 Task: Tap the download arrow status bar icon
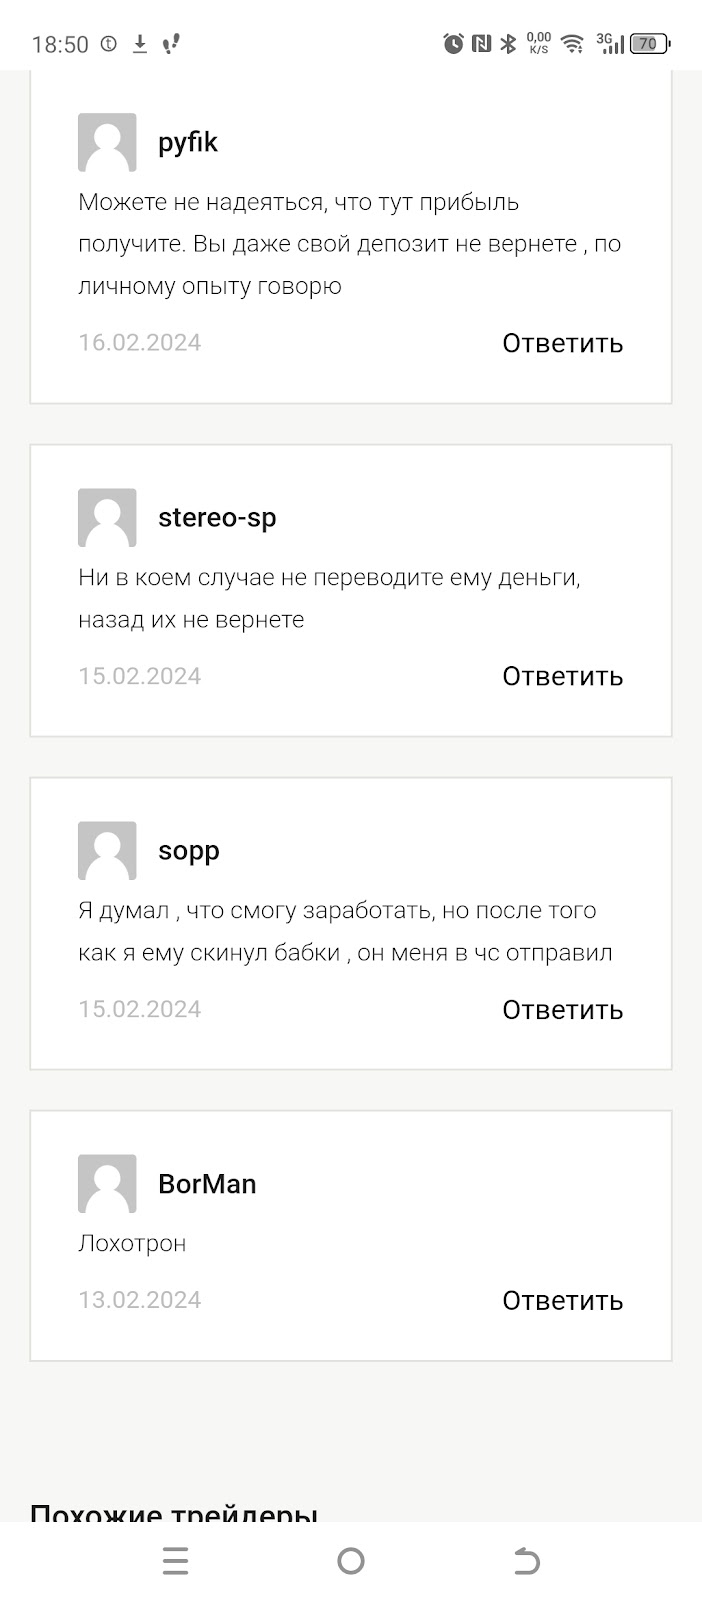(x=140, y=43)
